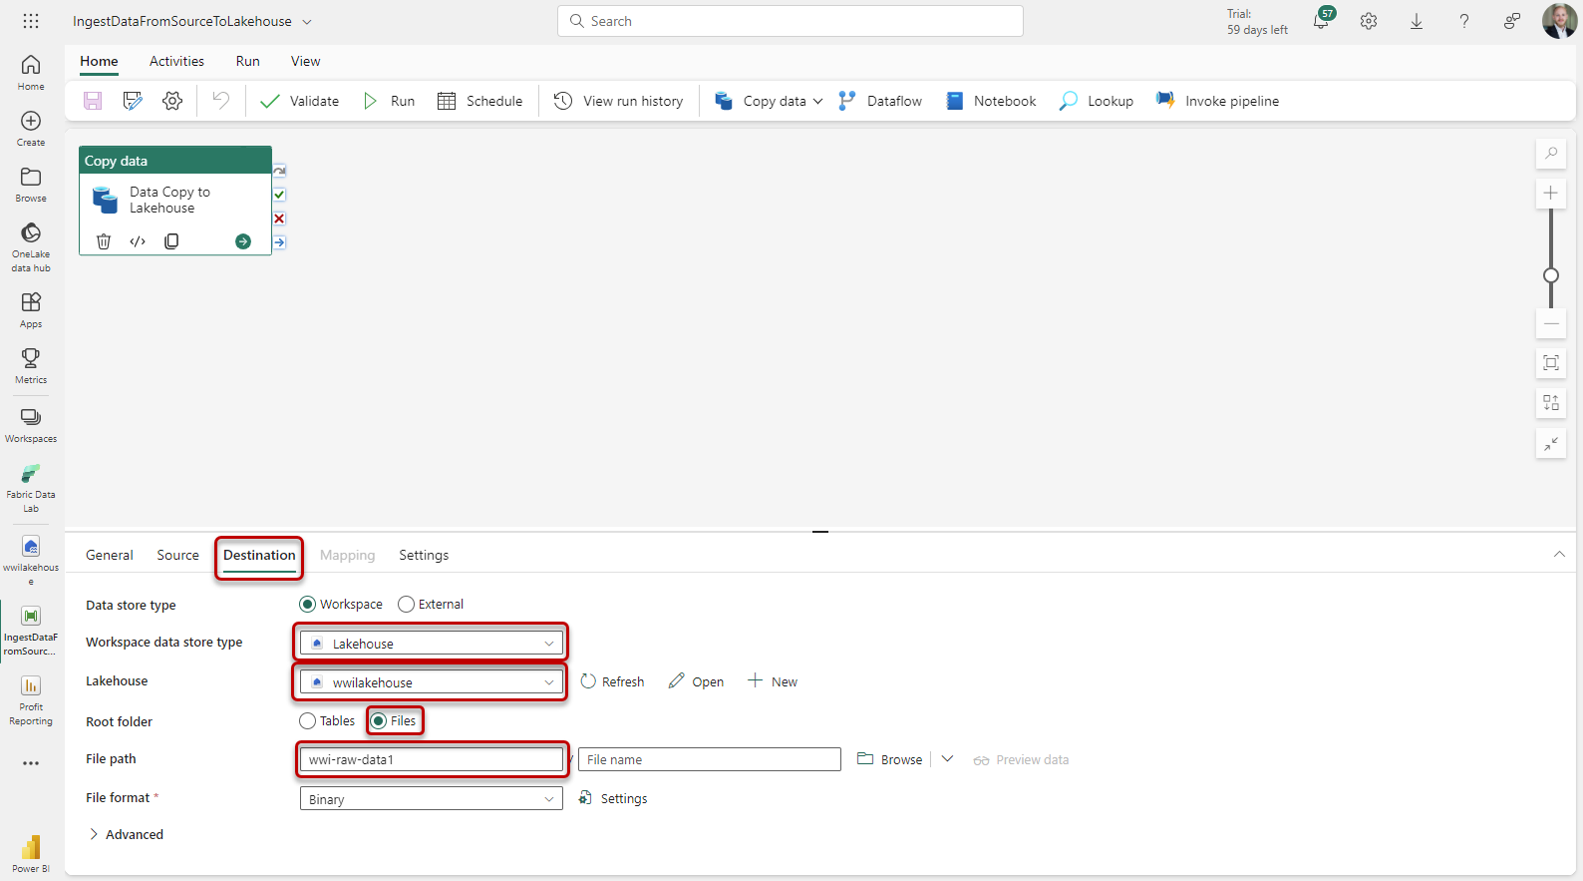Expand the Advanced section

click(x=126, y=834)
